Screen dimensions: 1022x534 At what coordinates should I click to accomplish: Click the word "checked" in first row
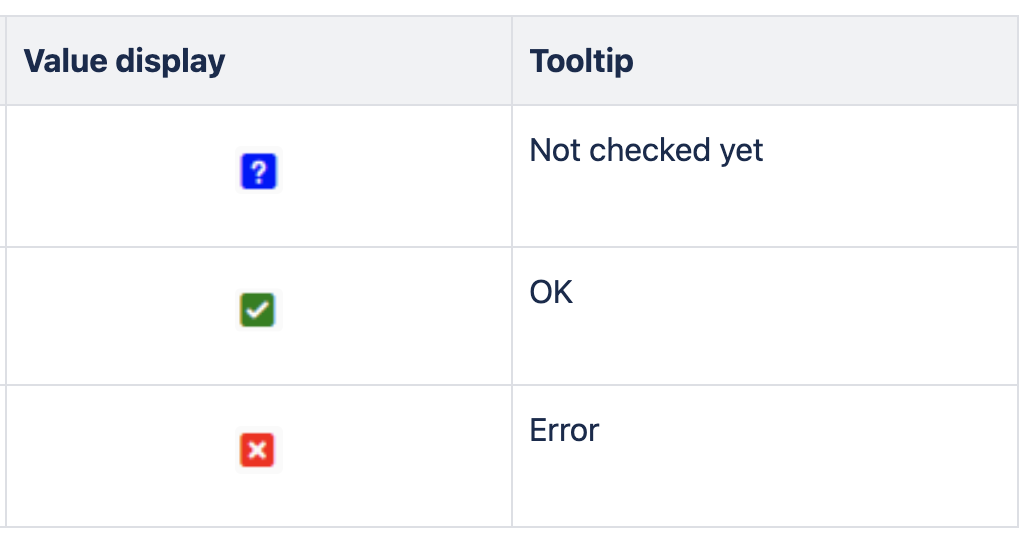(649, 150)
